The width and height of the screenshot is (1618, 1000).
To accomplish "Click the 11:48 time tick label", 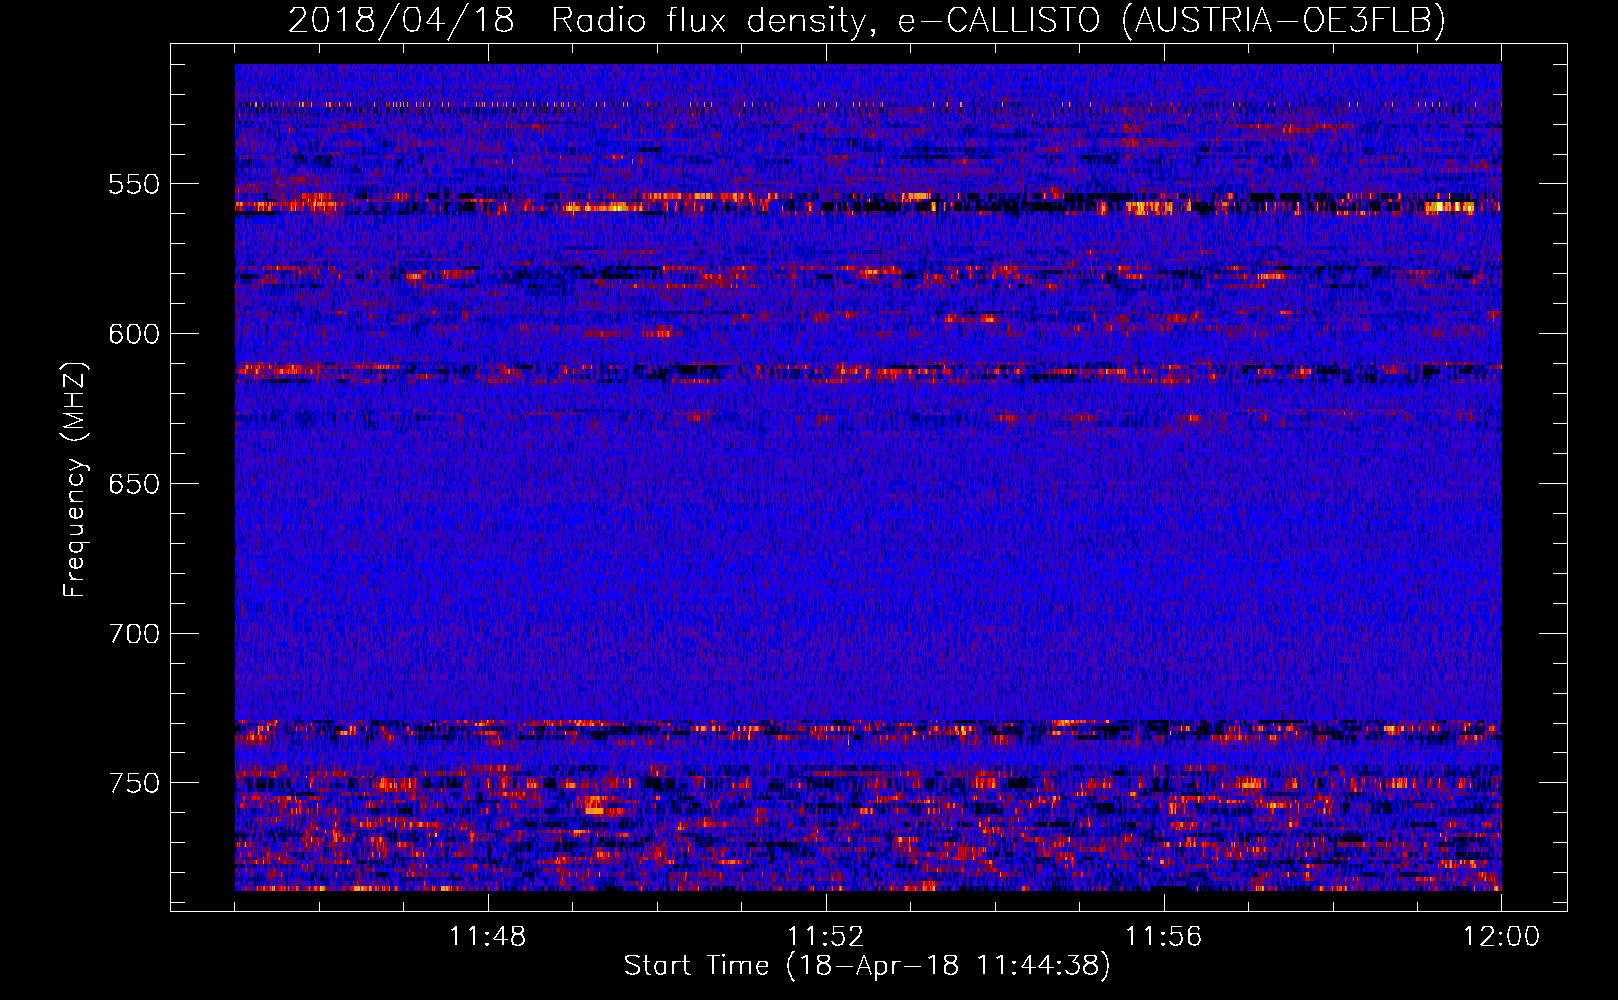I will click(x=487, y=937).
